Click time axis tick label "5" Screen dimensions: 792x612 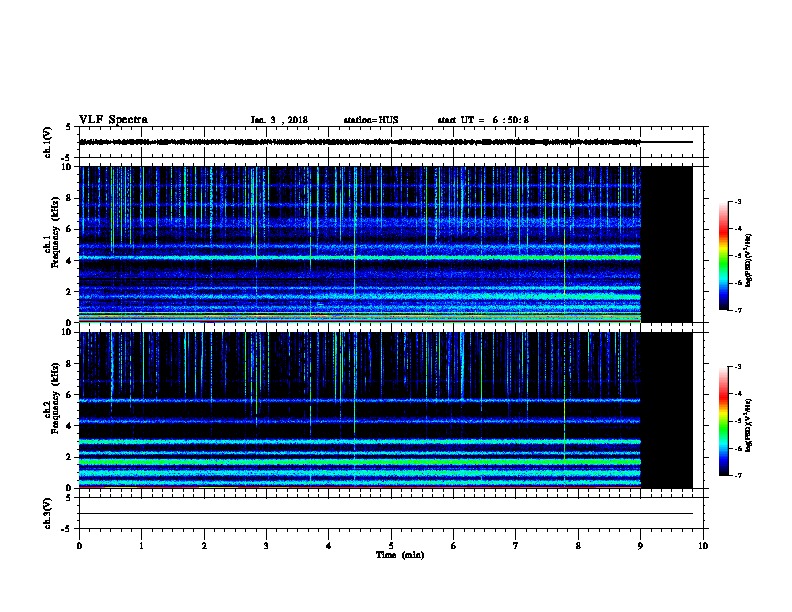point(391,545)
